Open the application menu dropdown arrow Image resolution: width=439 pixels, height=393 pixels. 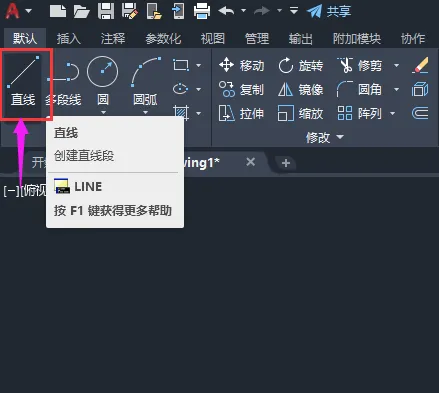point(29,11)
